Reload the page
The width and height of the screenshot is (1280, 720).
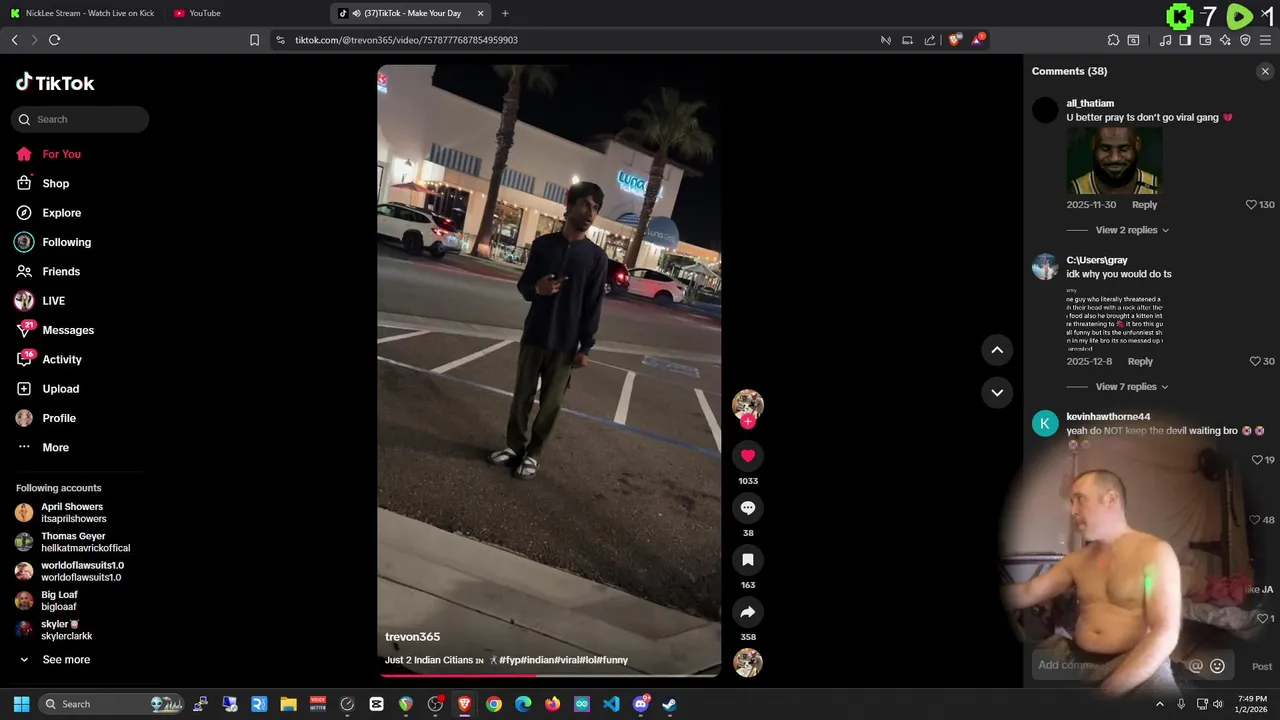pyautogui.click(x=54, y=40)
